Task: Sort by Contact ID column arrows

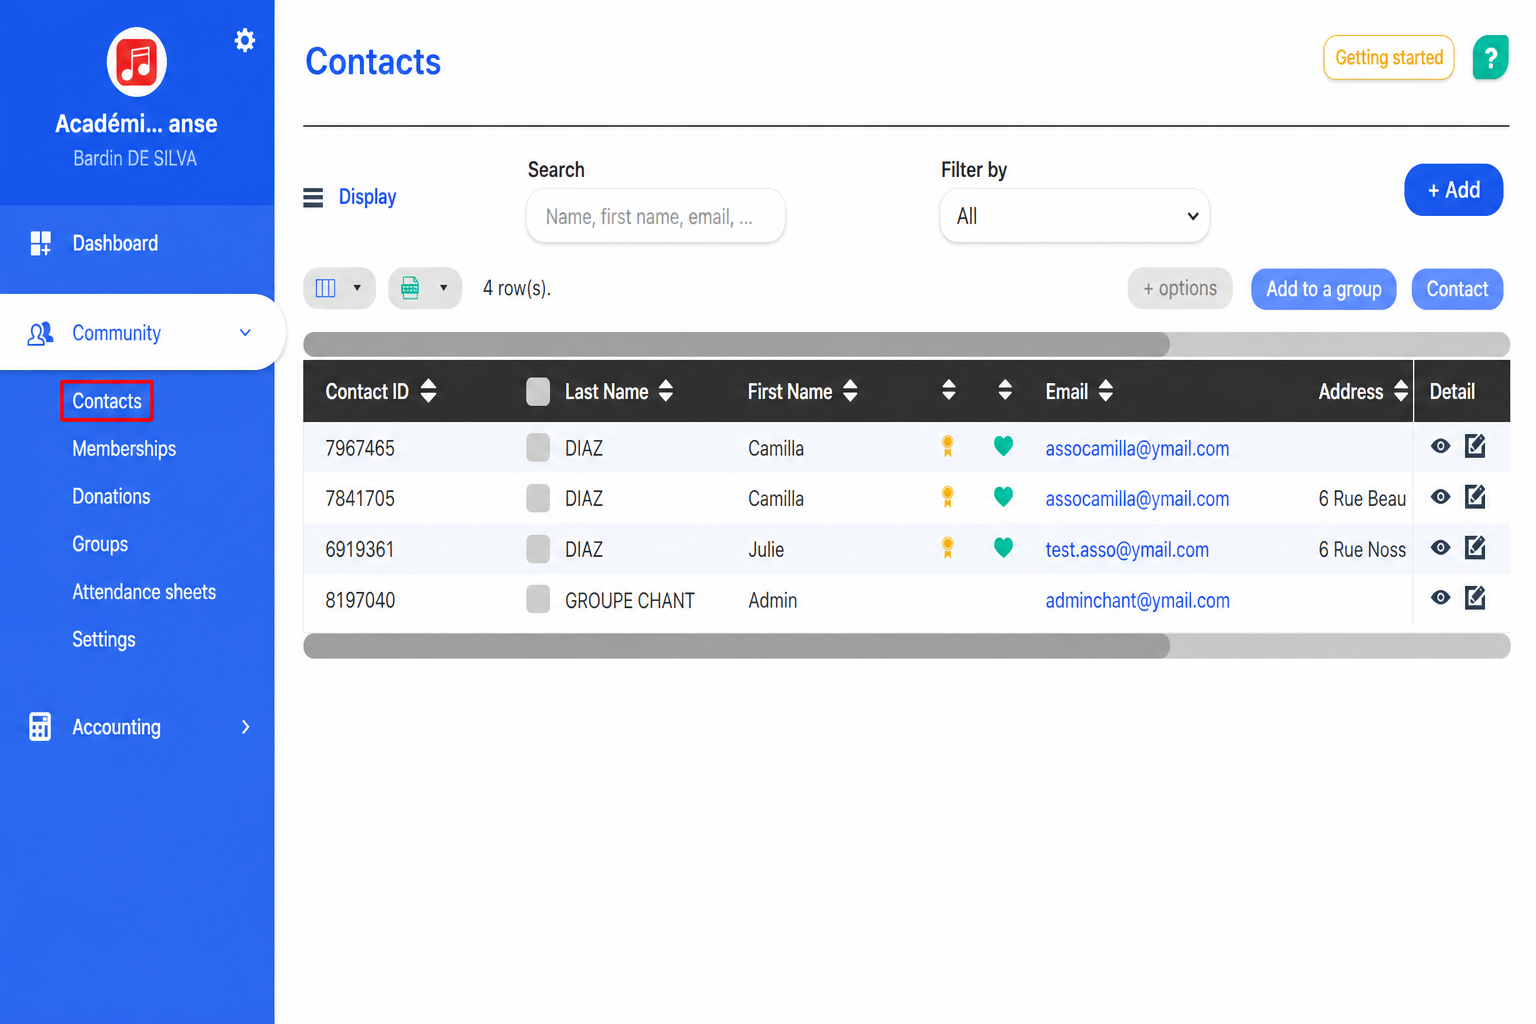Action: [x=428, y=391]
